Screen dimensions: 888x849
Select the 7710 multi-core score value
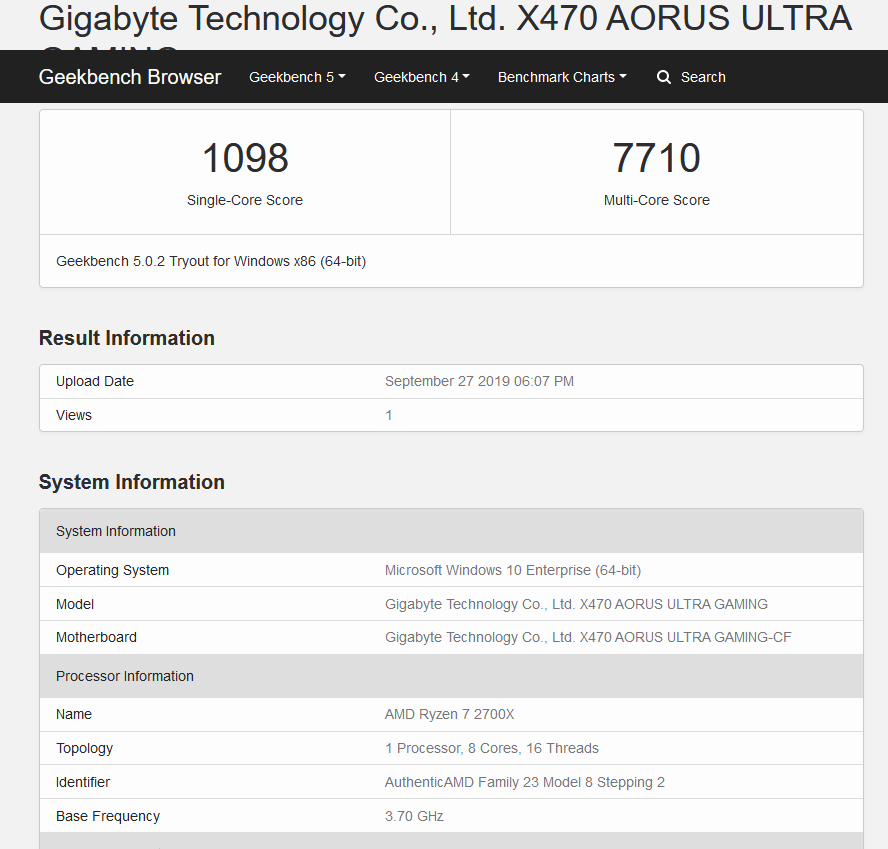tap(657, 157)
